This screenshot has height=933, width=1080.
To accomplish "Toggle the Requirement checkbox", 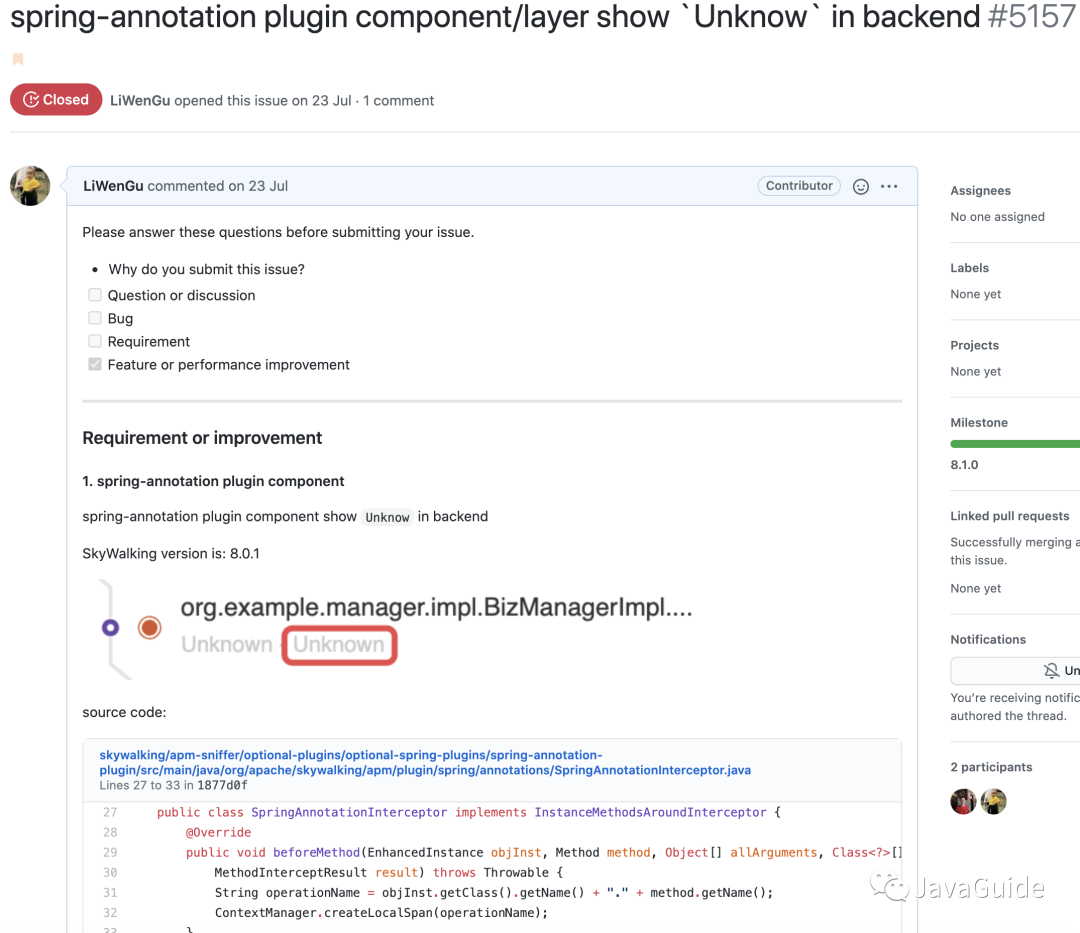I will (x=95, y=341).
